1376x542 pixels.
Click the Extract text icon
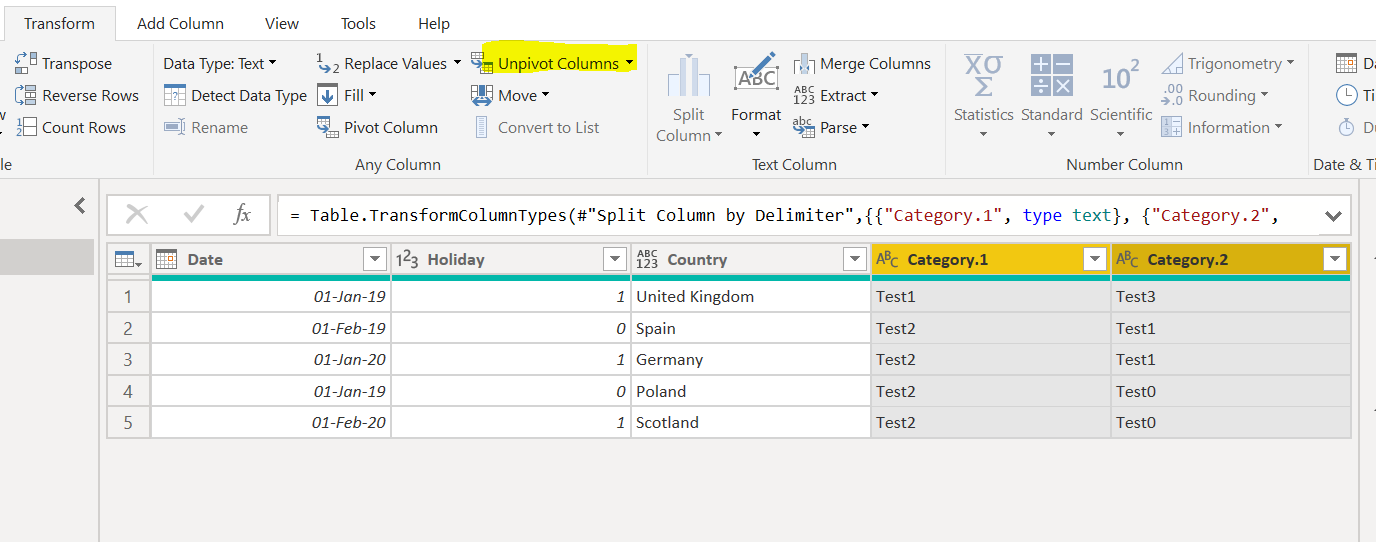coord(804,95)
